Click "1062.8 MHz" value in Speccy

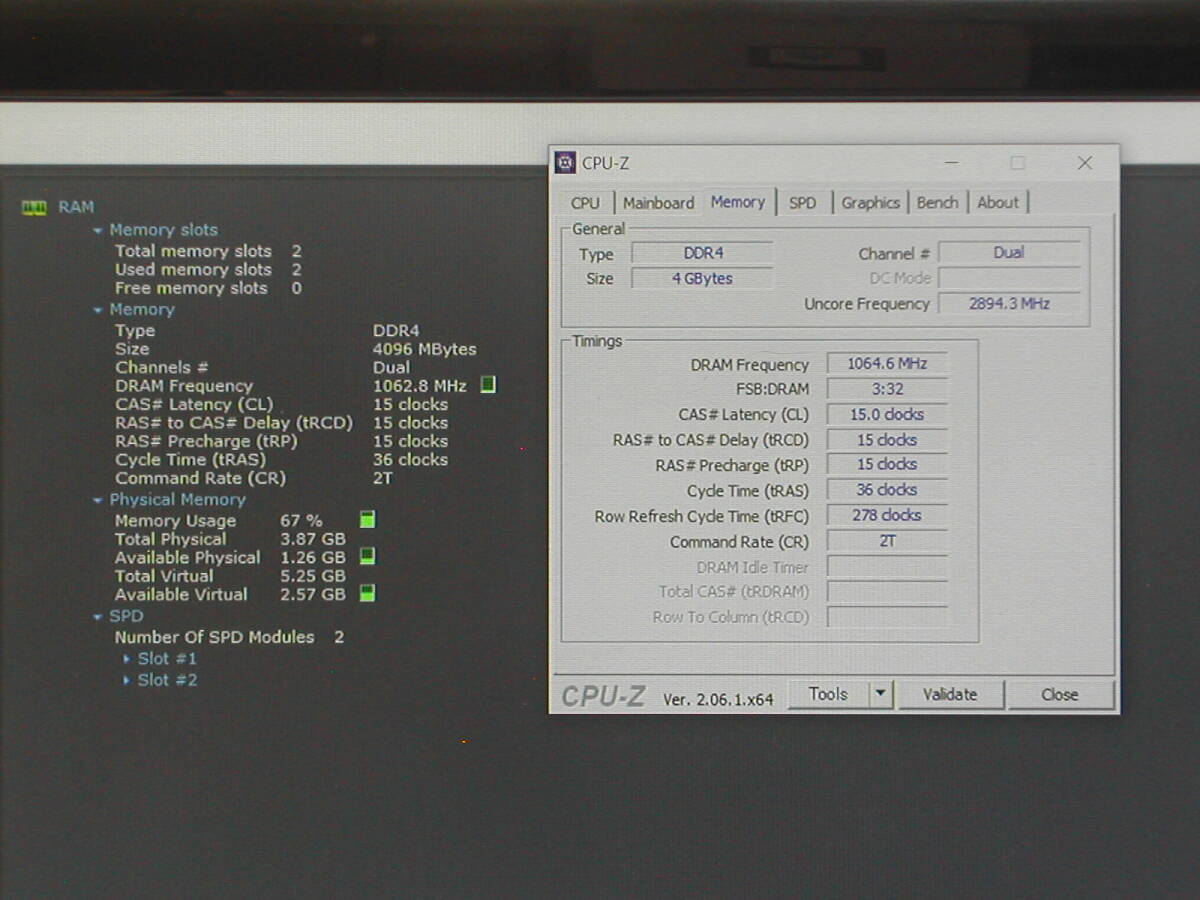419,386
